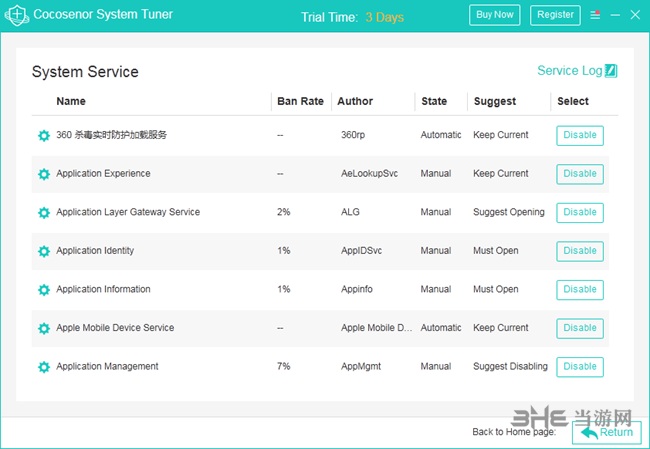The height and width of the screenshot is (449, 650).
Task: Click gear icon beside Application Layer Gateway Service
Action: [44, 212]
